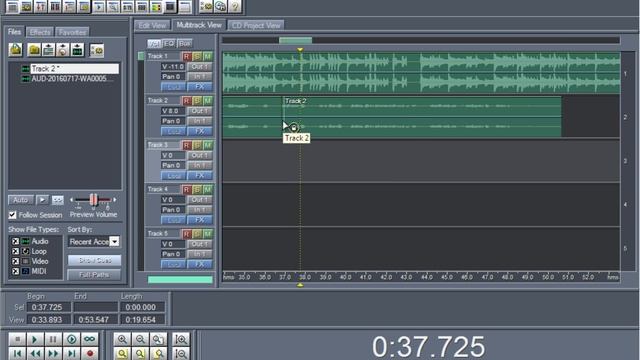Toggle the MIDI file type checkbox

pyautogui.click(x=15, y=271)
